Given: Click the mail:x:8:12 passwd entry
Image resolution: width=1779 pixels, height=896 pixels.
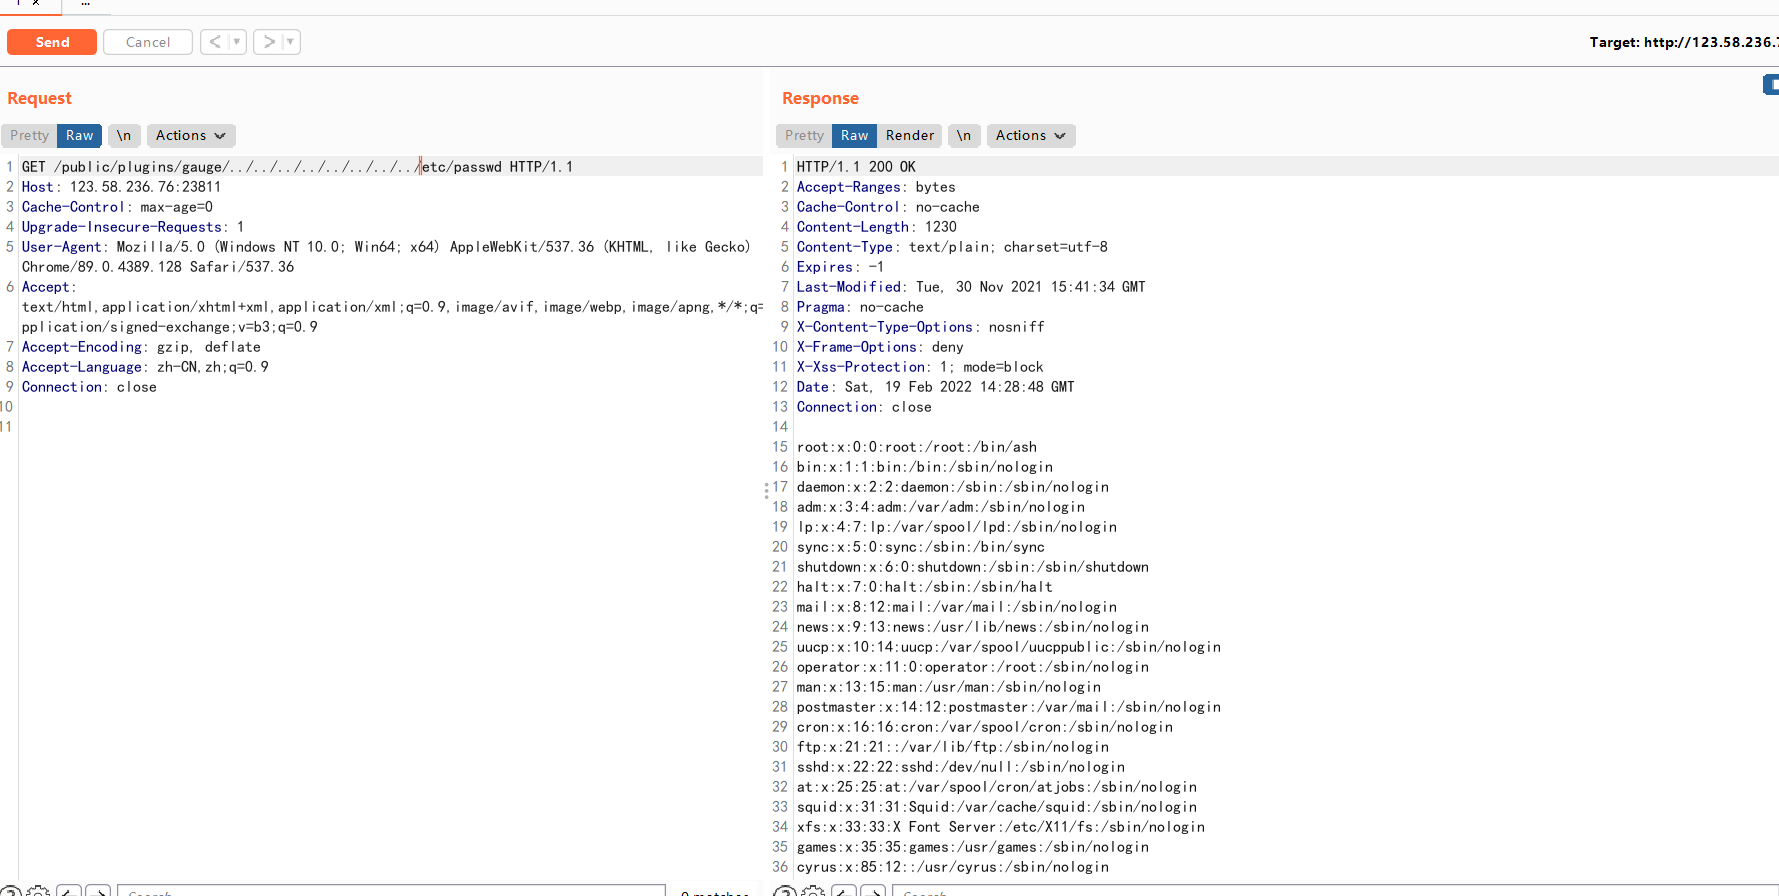Looking at the screenshot, I should click(x=957, y=607).
